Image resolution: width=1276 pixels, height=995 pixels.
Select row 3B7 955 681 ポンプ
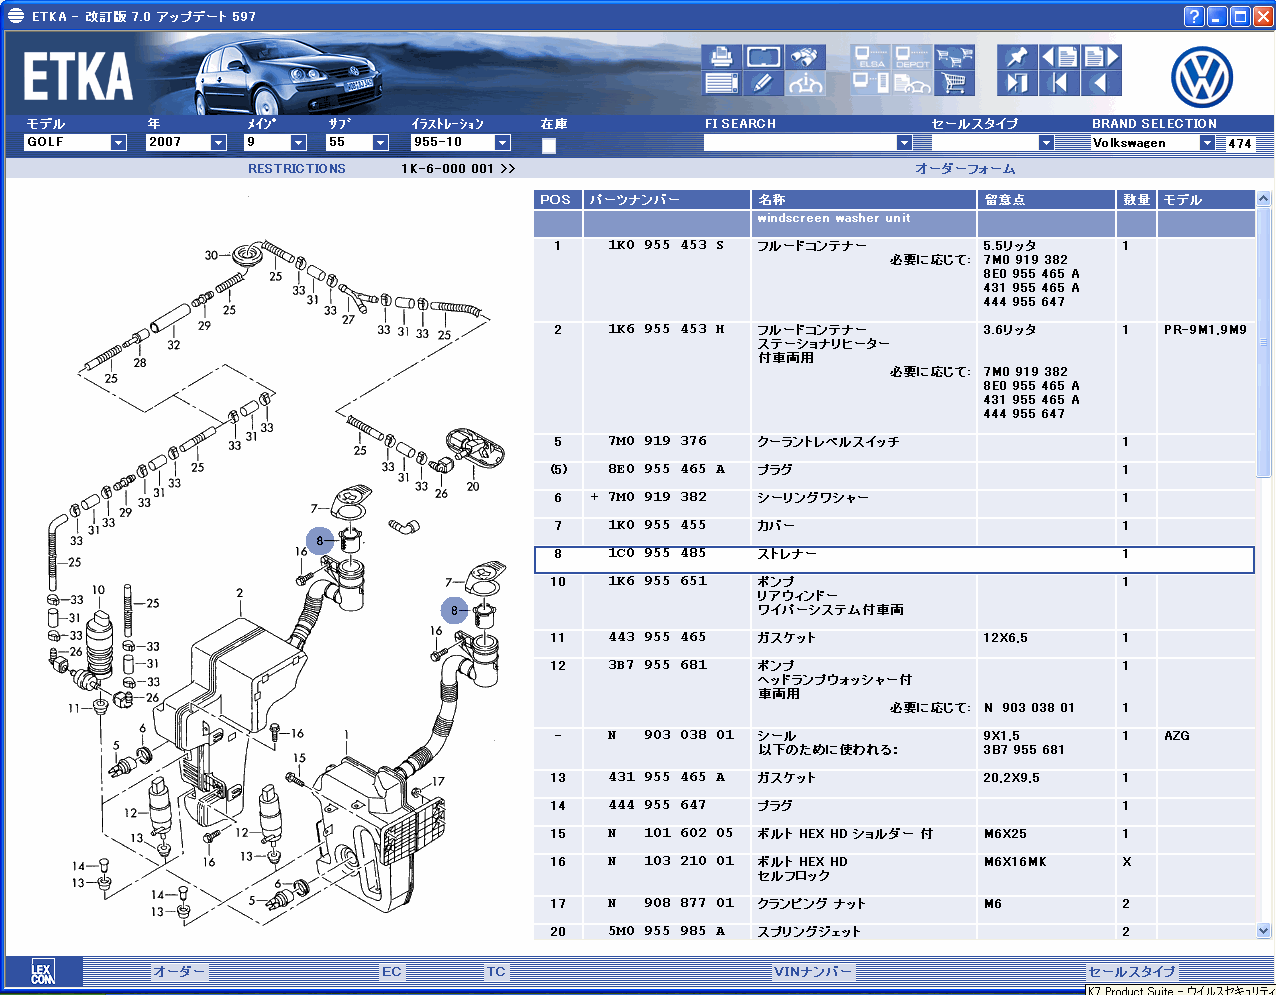pyautogui.click(x=894, y=686)
